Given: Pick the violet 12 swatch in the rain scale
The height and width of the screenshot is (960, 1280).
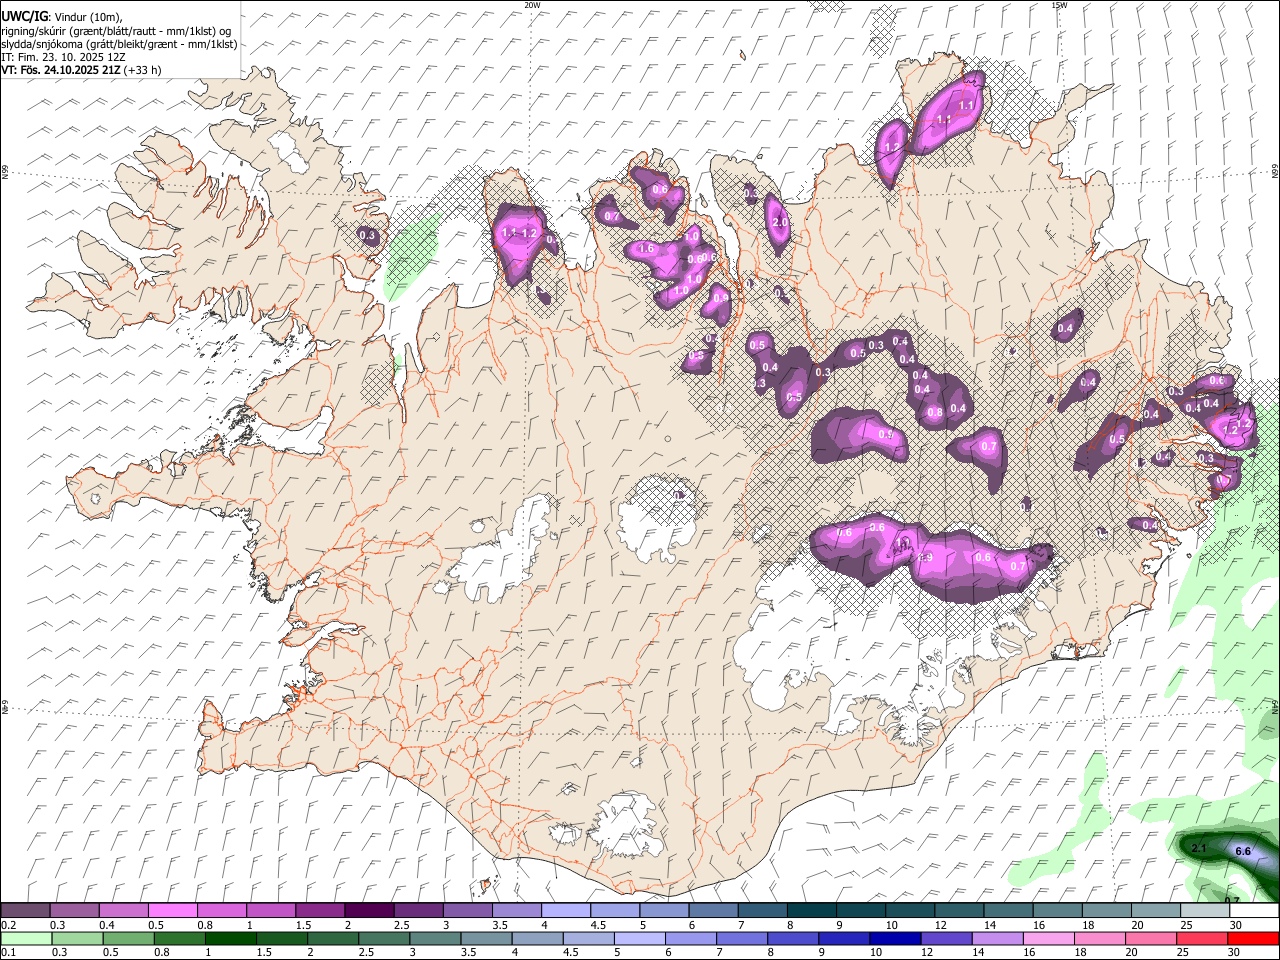Looking at the screenshot, I should click(x=946, y=938).
